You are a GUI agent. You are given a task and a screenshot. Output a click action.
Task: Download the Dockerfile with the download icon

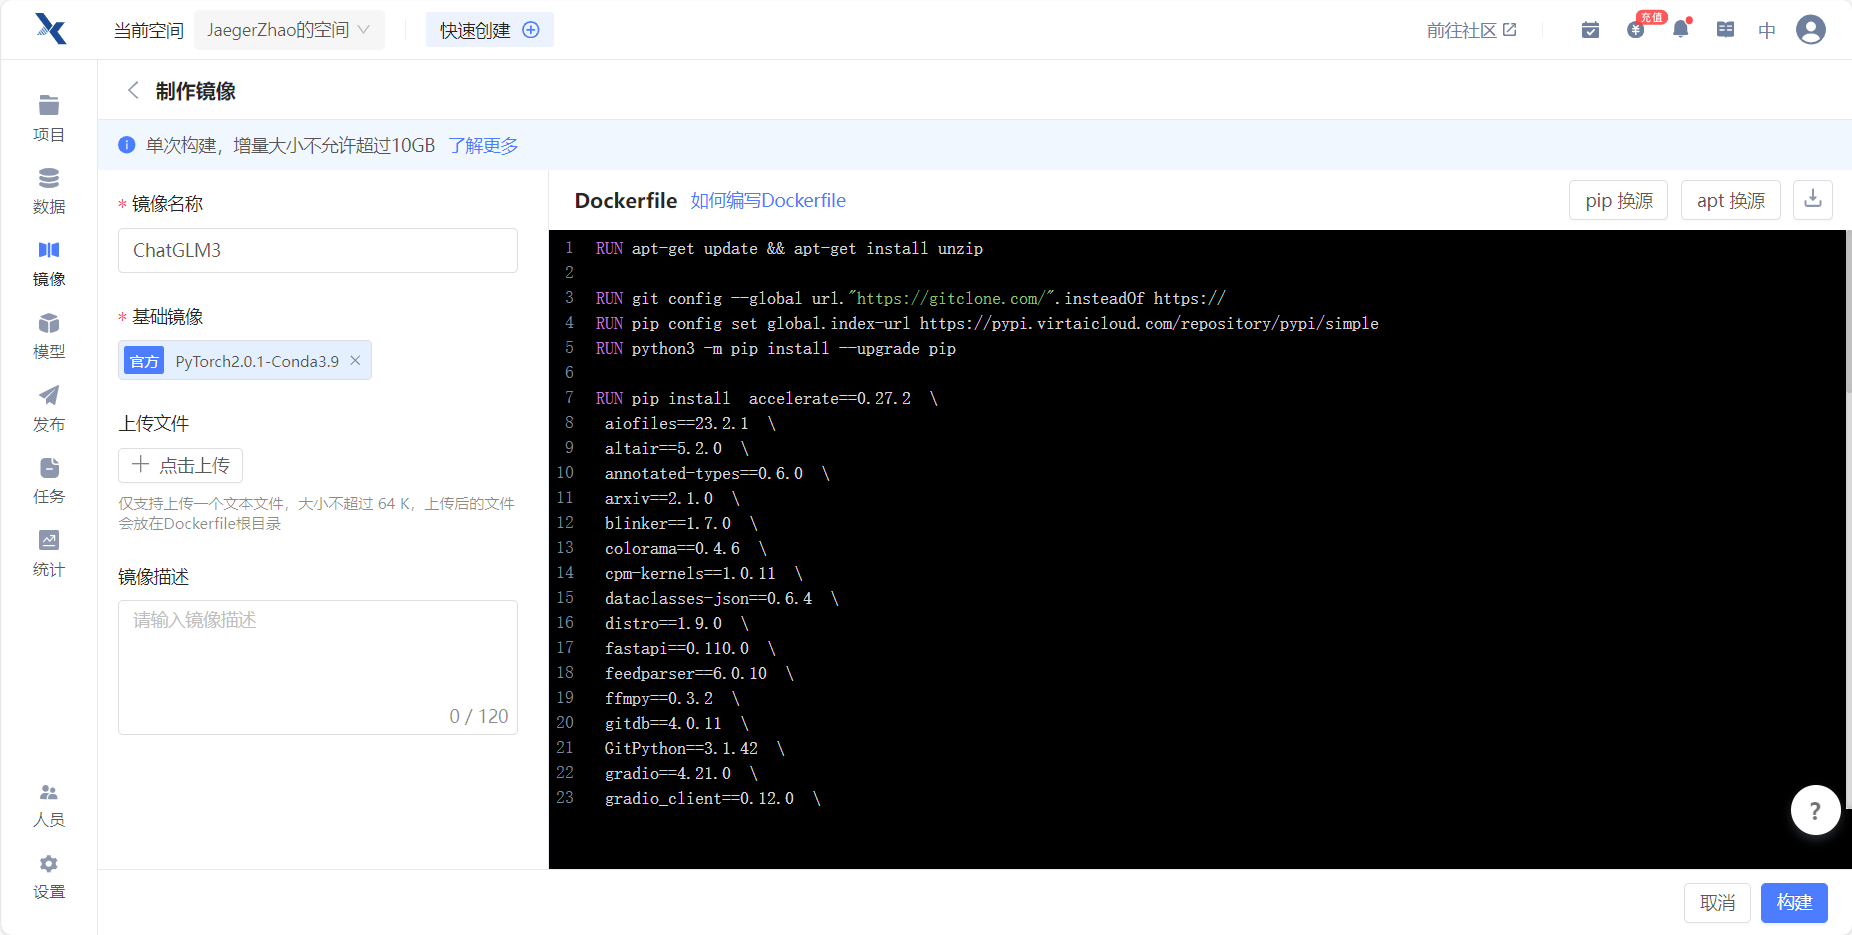pyautogui.click(x=1812, y=199)
